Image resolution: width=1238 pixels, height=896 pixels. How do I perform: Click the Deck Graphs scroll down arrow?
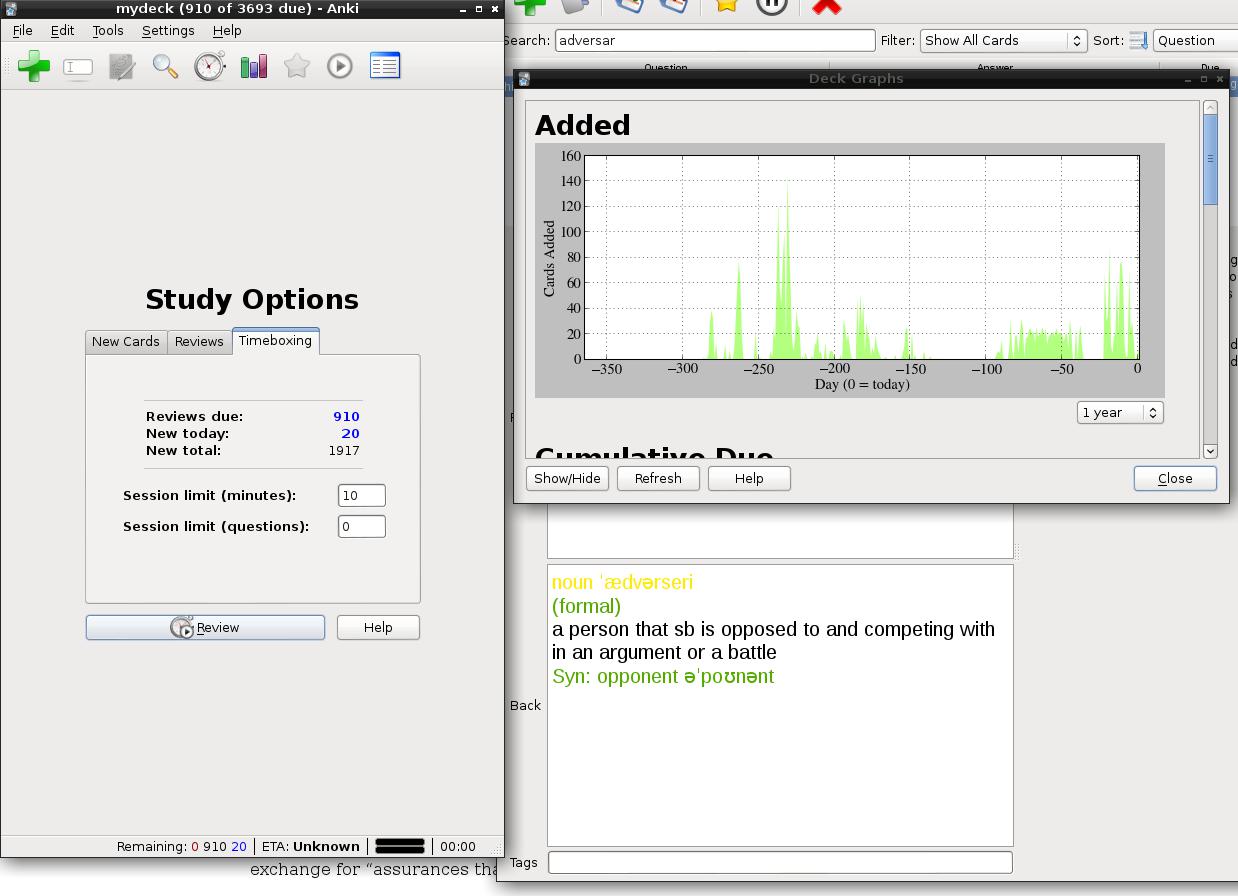click(1210, 451)
